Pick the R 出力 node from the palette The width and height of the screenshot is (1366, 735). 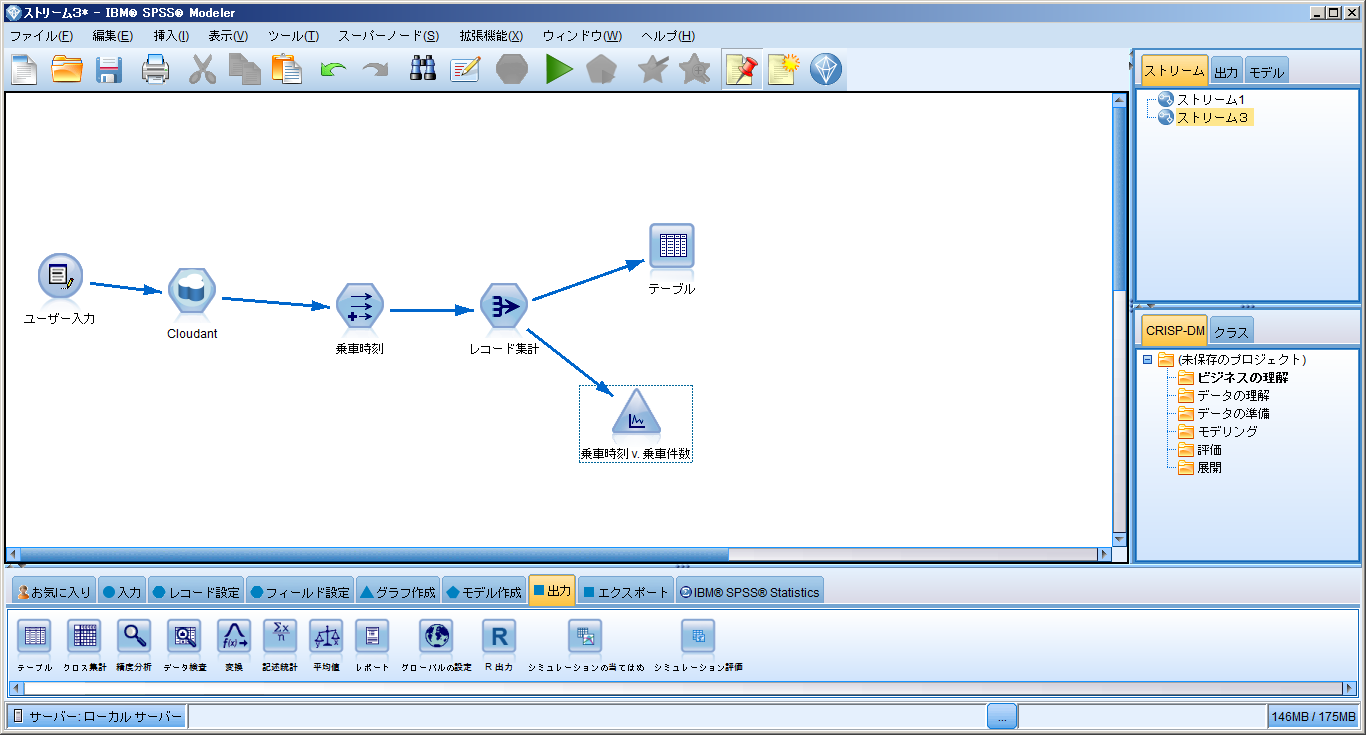499,636
